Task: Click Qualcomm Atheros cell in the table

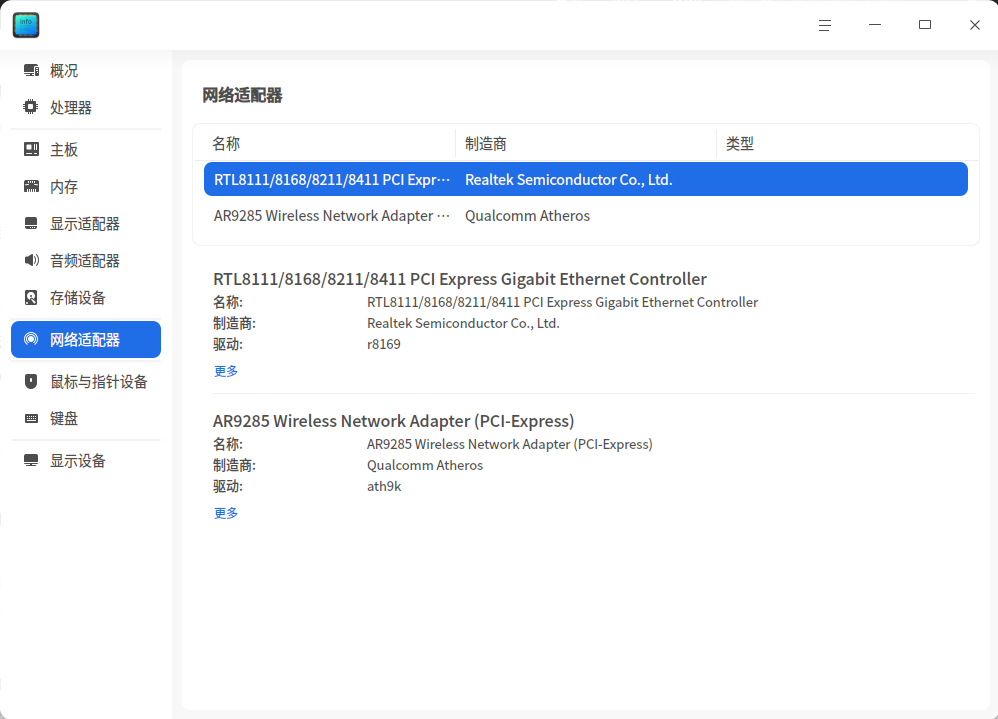Action: click(x=528, y=216)
